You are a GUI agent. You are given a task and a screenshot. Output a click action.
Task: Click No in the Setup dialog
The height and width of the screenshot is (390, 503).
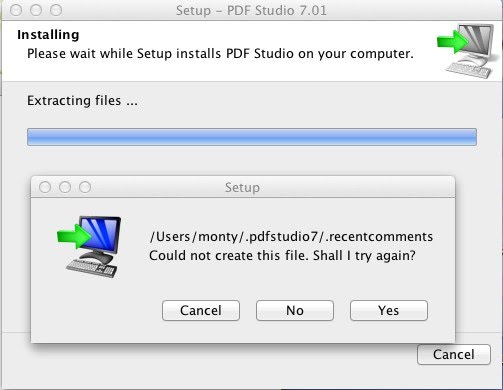point(295,310)
